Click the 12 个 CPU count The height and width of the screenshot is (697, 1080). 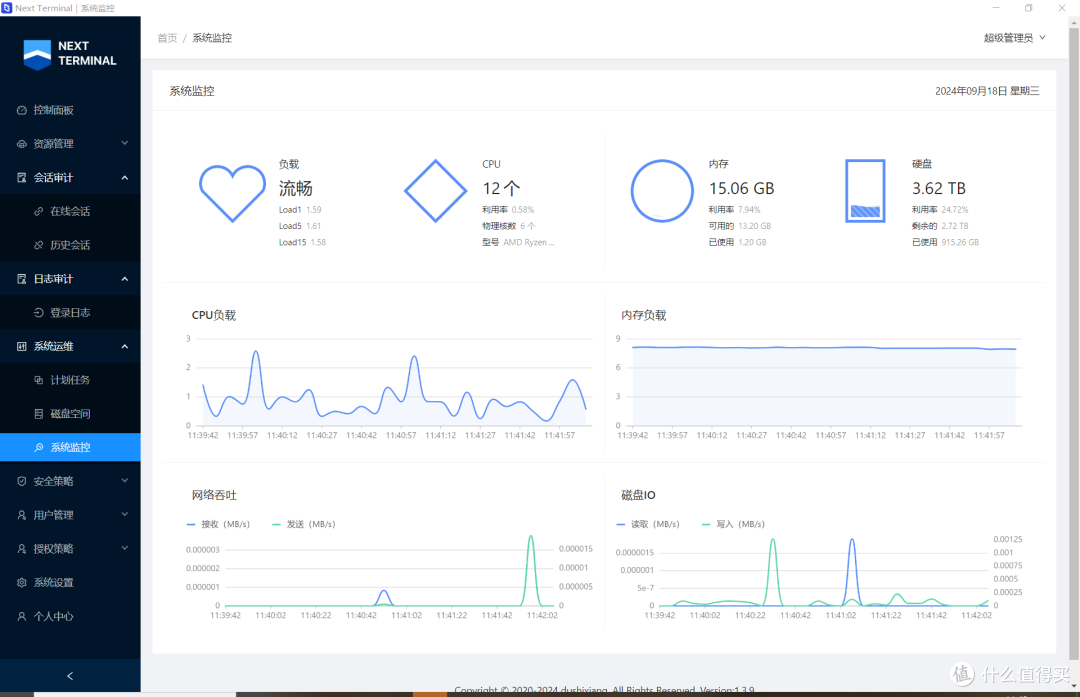(x=501, y=188)
